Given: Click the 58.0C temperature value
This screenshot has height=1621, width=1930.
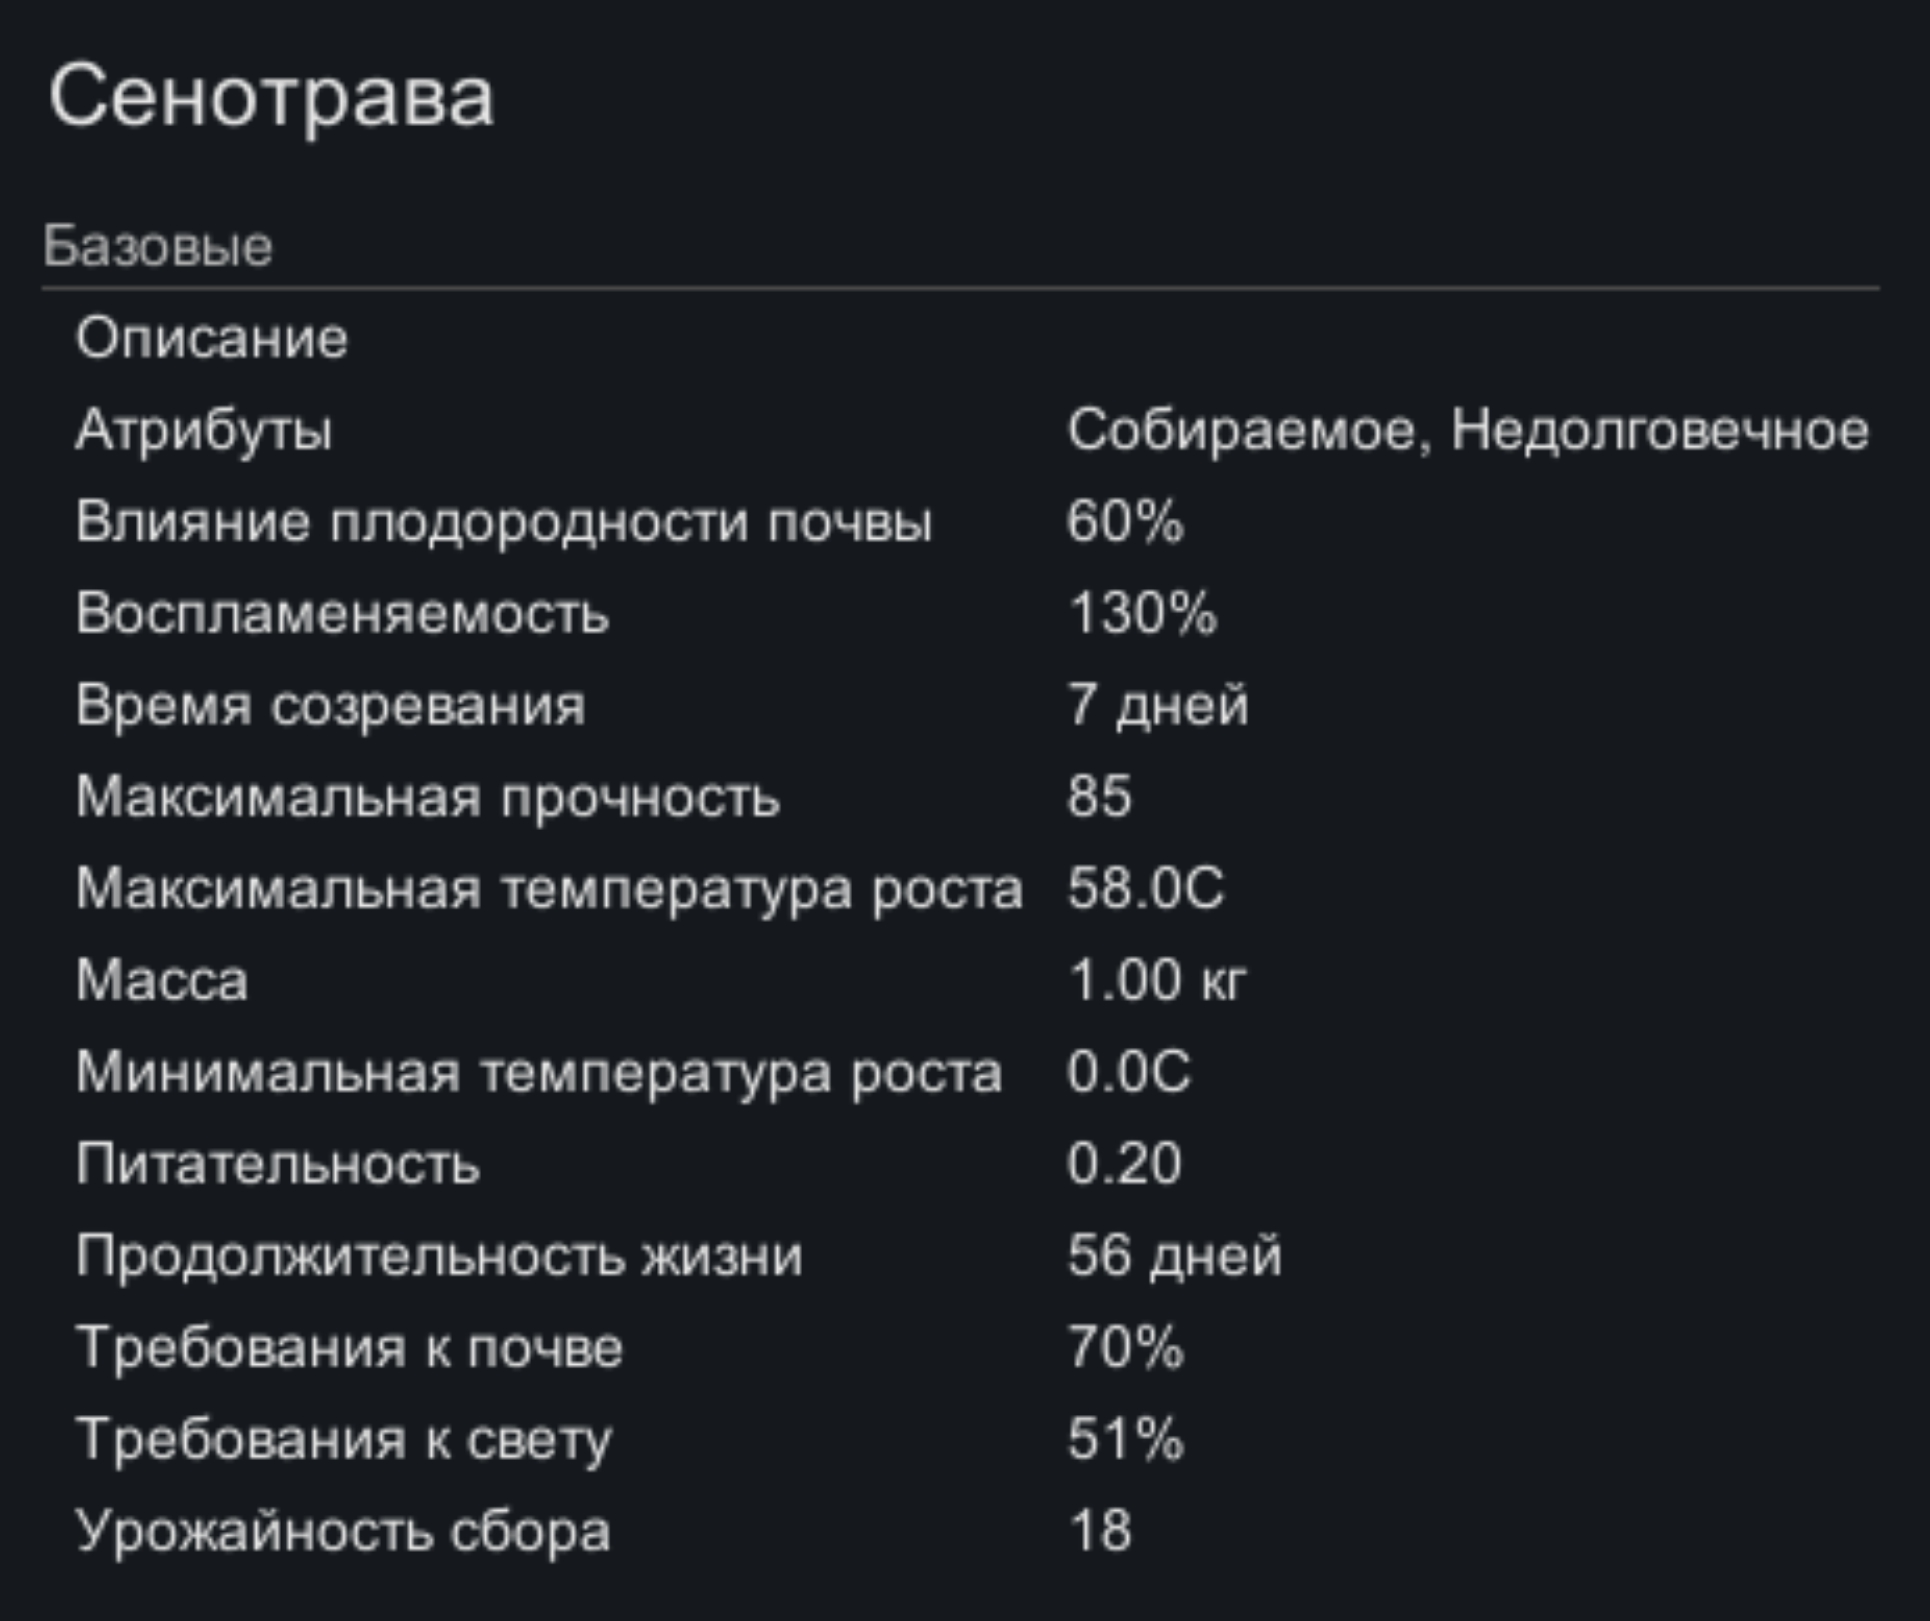Looking at the screenshot, I should click(1145, 889).
